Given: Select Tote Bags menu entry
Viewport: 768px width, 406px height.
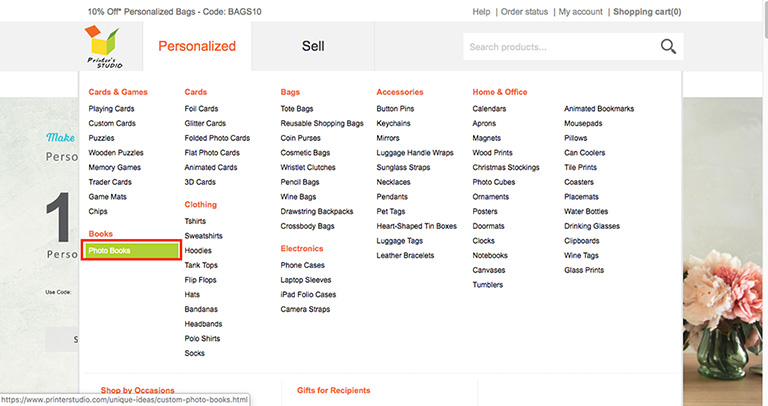Looking at the screenshot, I should [x=298, y=108].
